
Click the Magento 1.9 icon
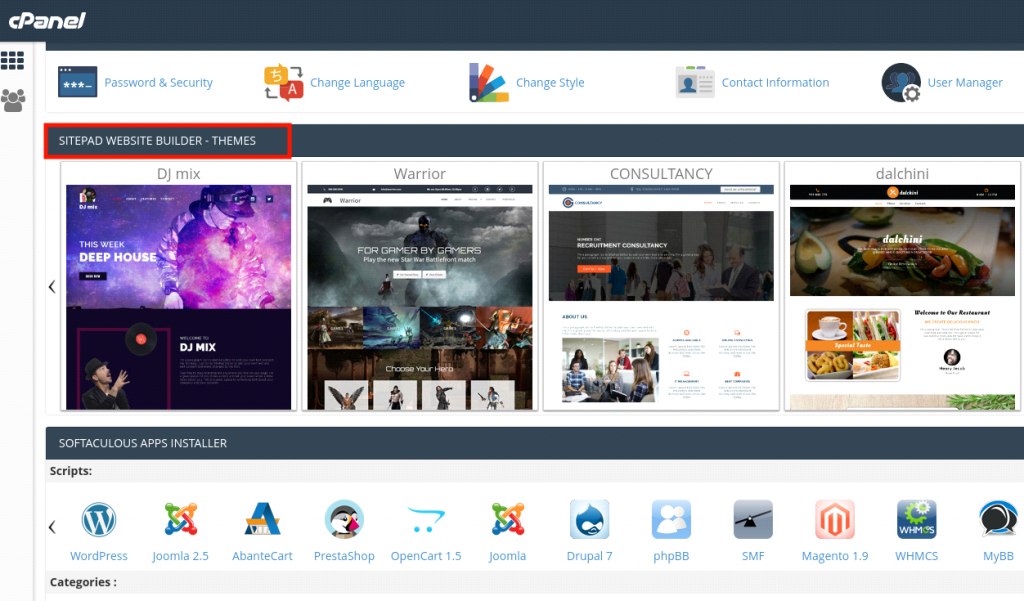click(835, 520)
